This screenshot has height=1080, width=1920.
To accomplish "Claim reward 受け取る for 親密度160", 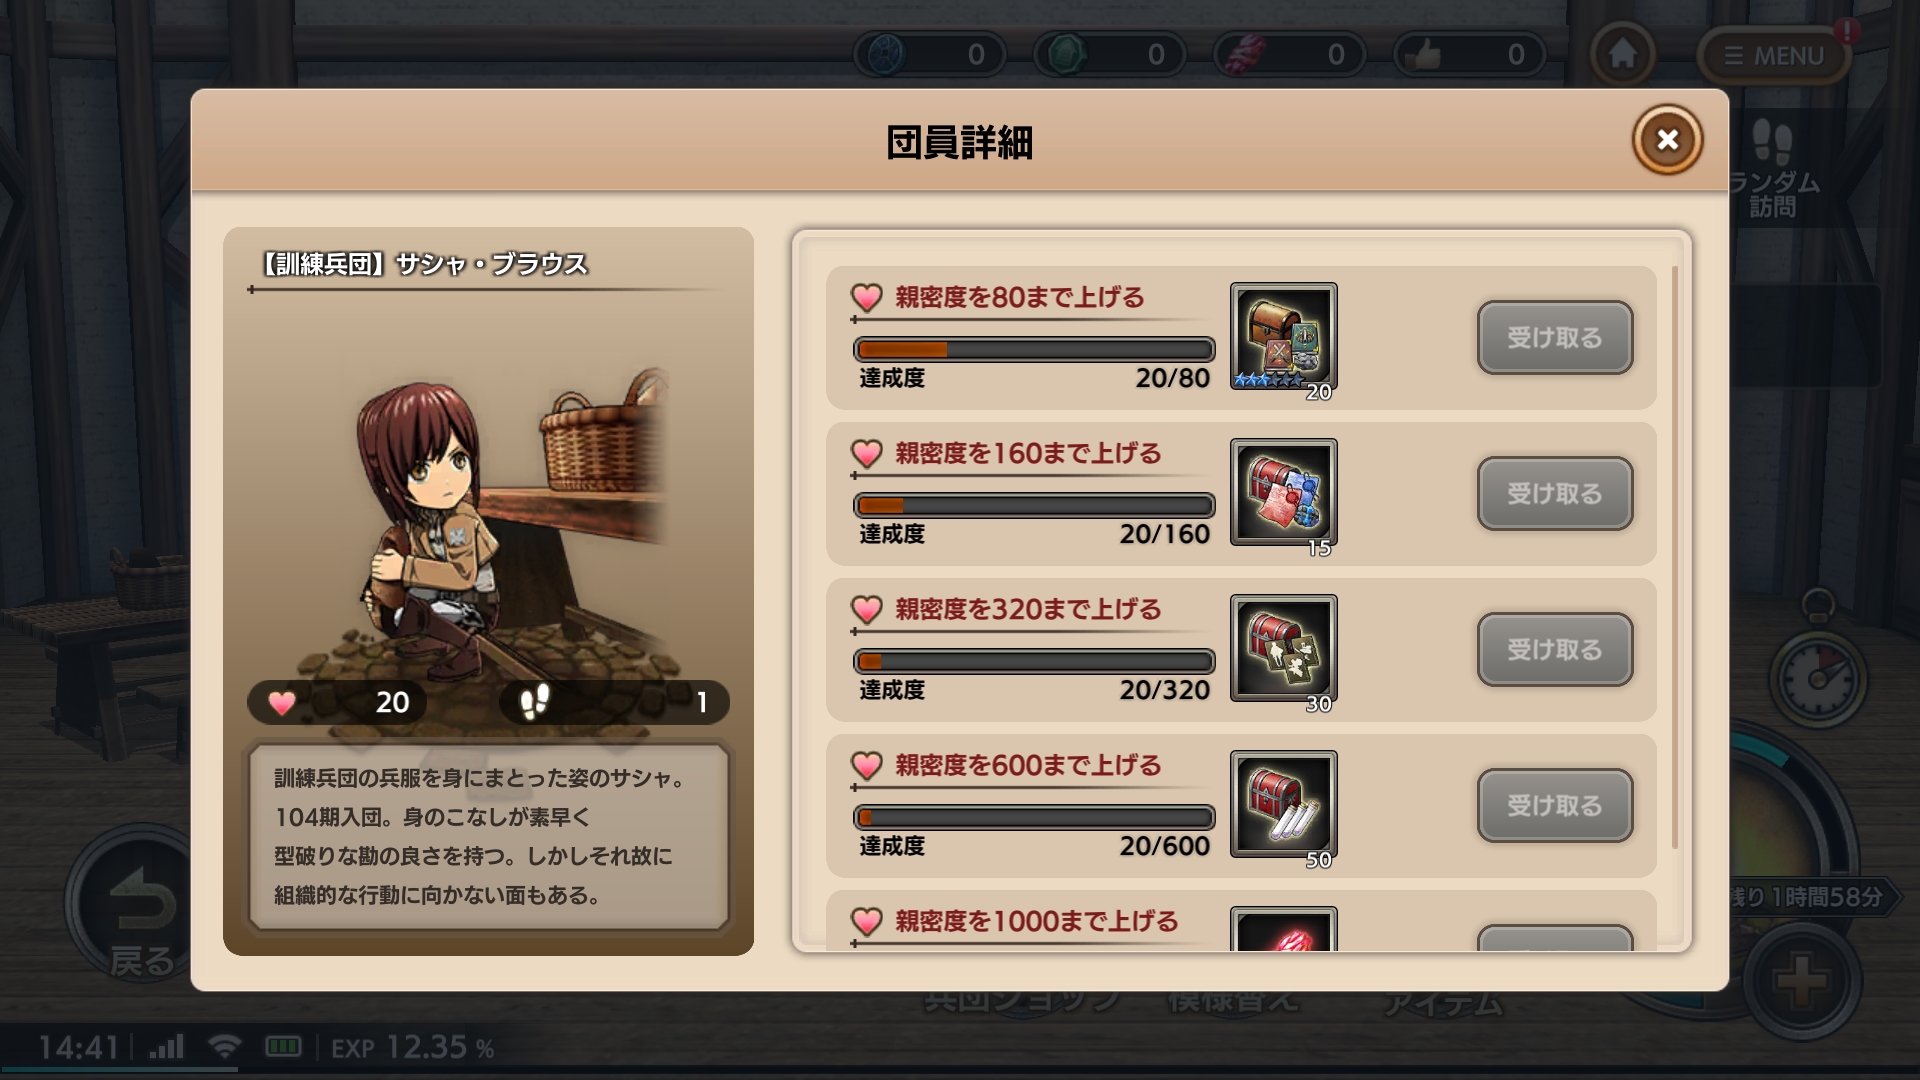I will [1555, 494].
